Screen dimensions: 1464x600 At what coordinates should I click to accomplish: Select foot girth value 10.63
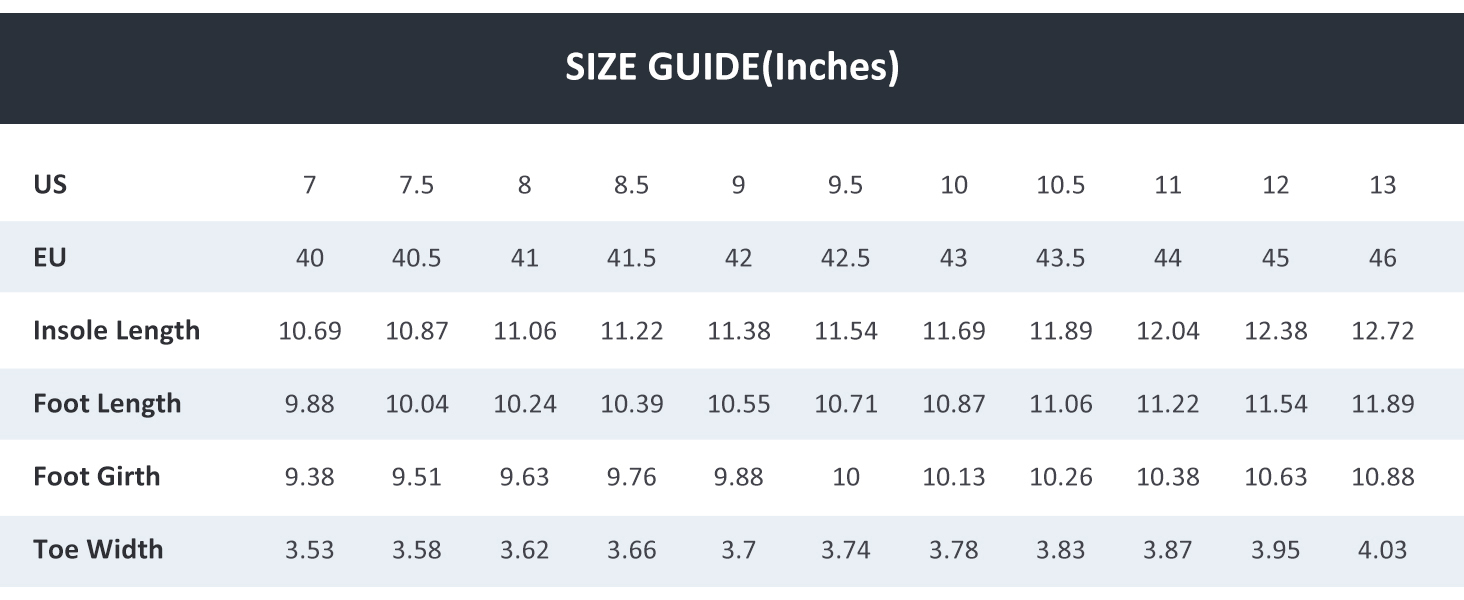tap(1275, 477)
